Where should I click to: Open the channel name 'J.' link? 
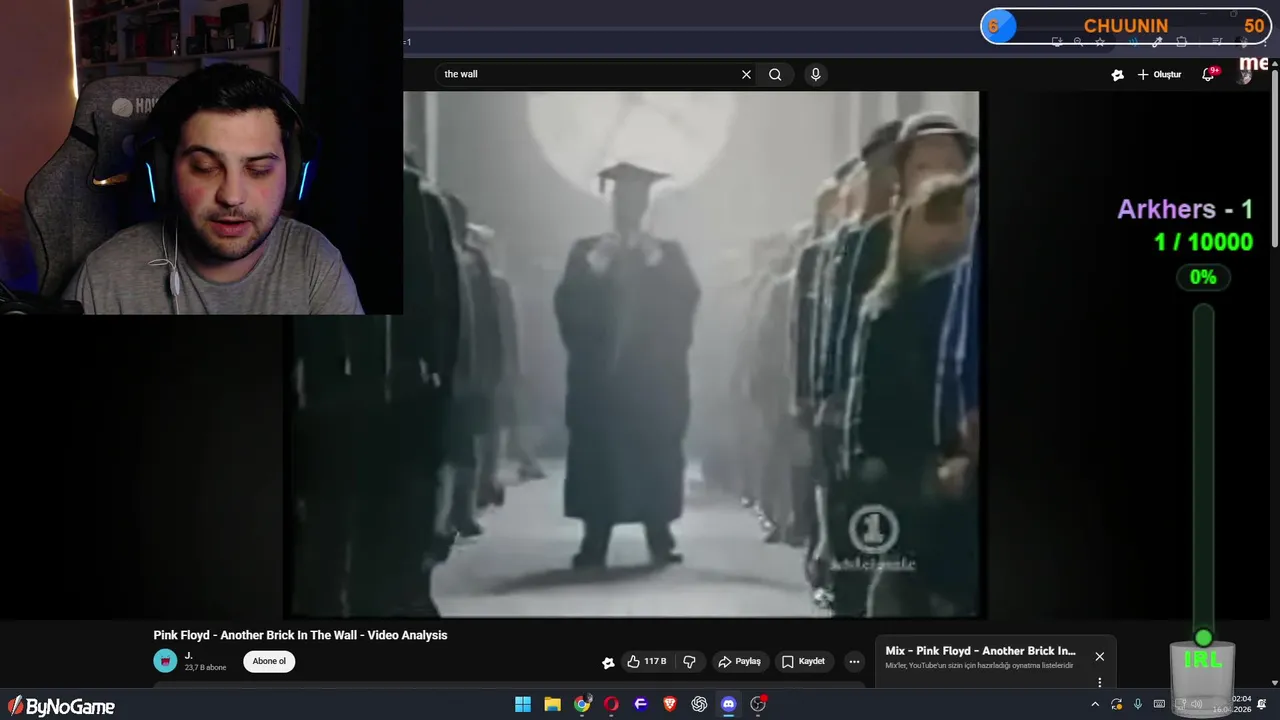pos(188,656)
